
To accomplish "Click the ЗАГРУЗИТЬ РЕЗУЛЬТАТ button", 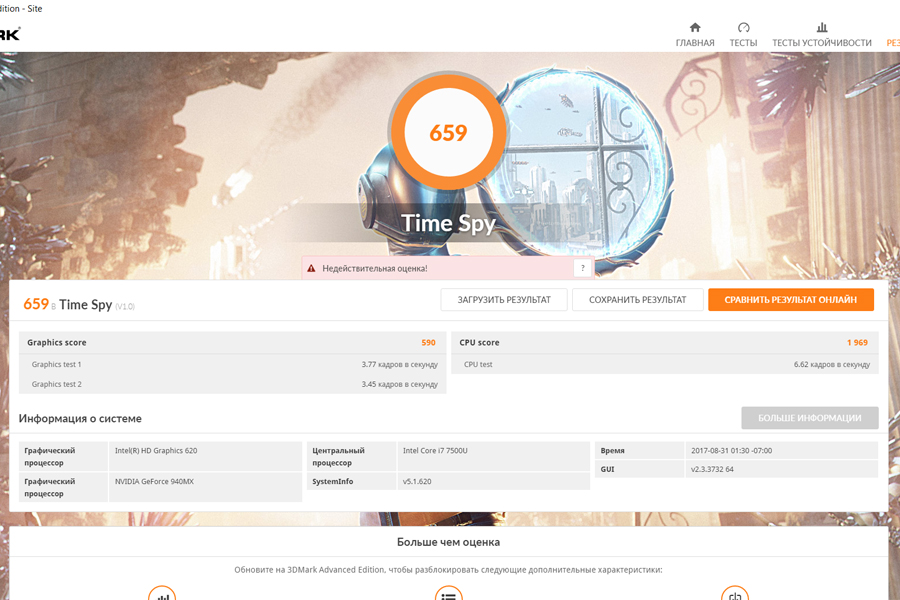I will pyautogui.click(x=504, y=300).
